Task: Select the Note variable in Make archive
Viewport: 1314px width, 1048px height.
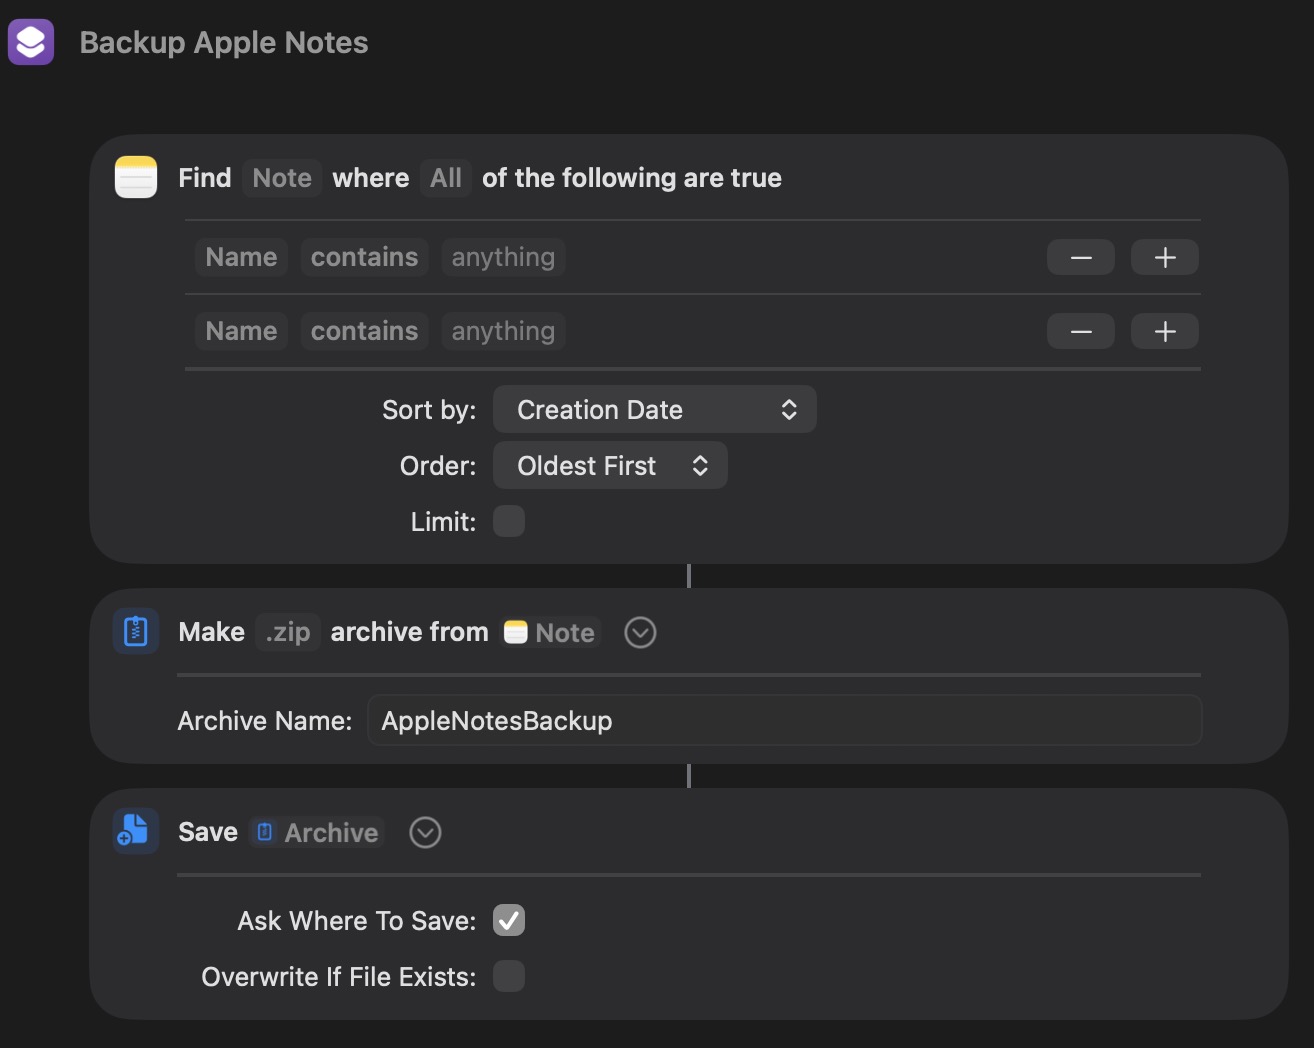Action: click(549, 632)
